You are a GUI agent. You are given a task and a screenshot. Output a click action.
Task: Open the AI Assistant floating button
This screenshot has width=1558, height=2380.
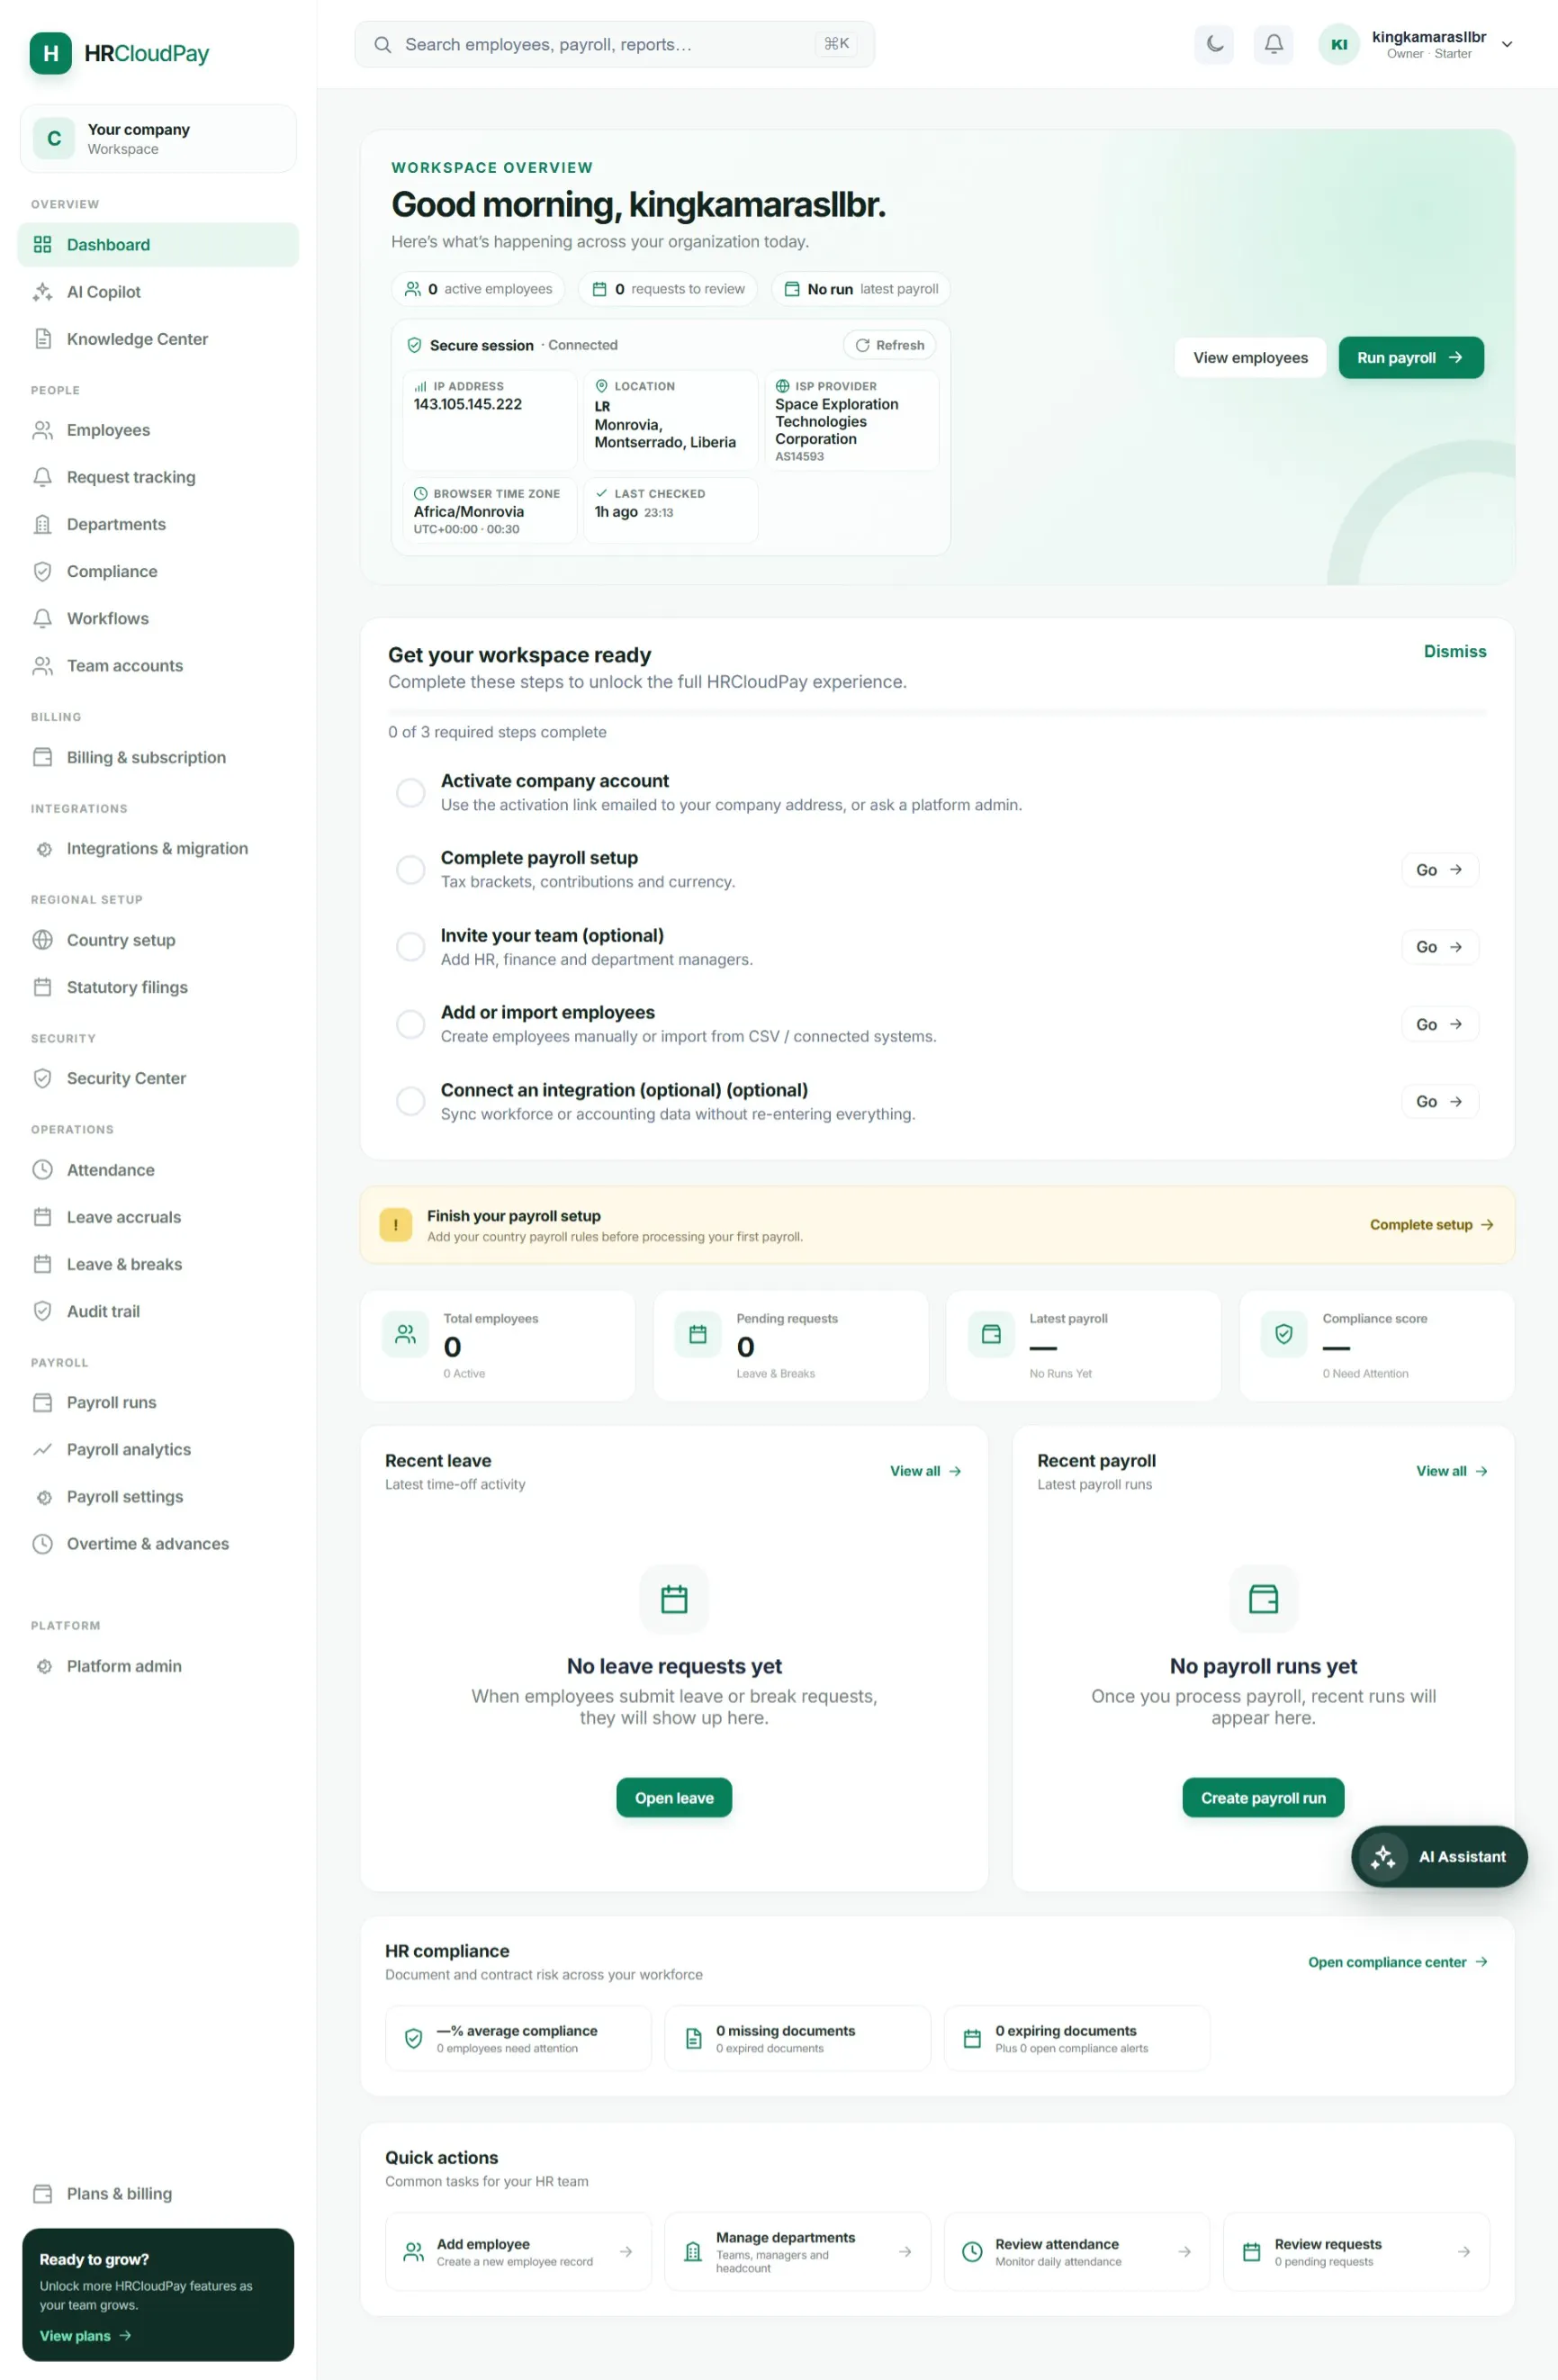coord(1439,1857)
